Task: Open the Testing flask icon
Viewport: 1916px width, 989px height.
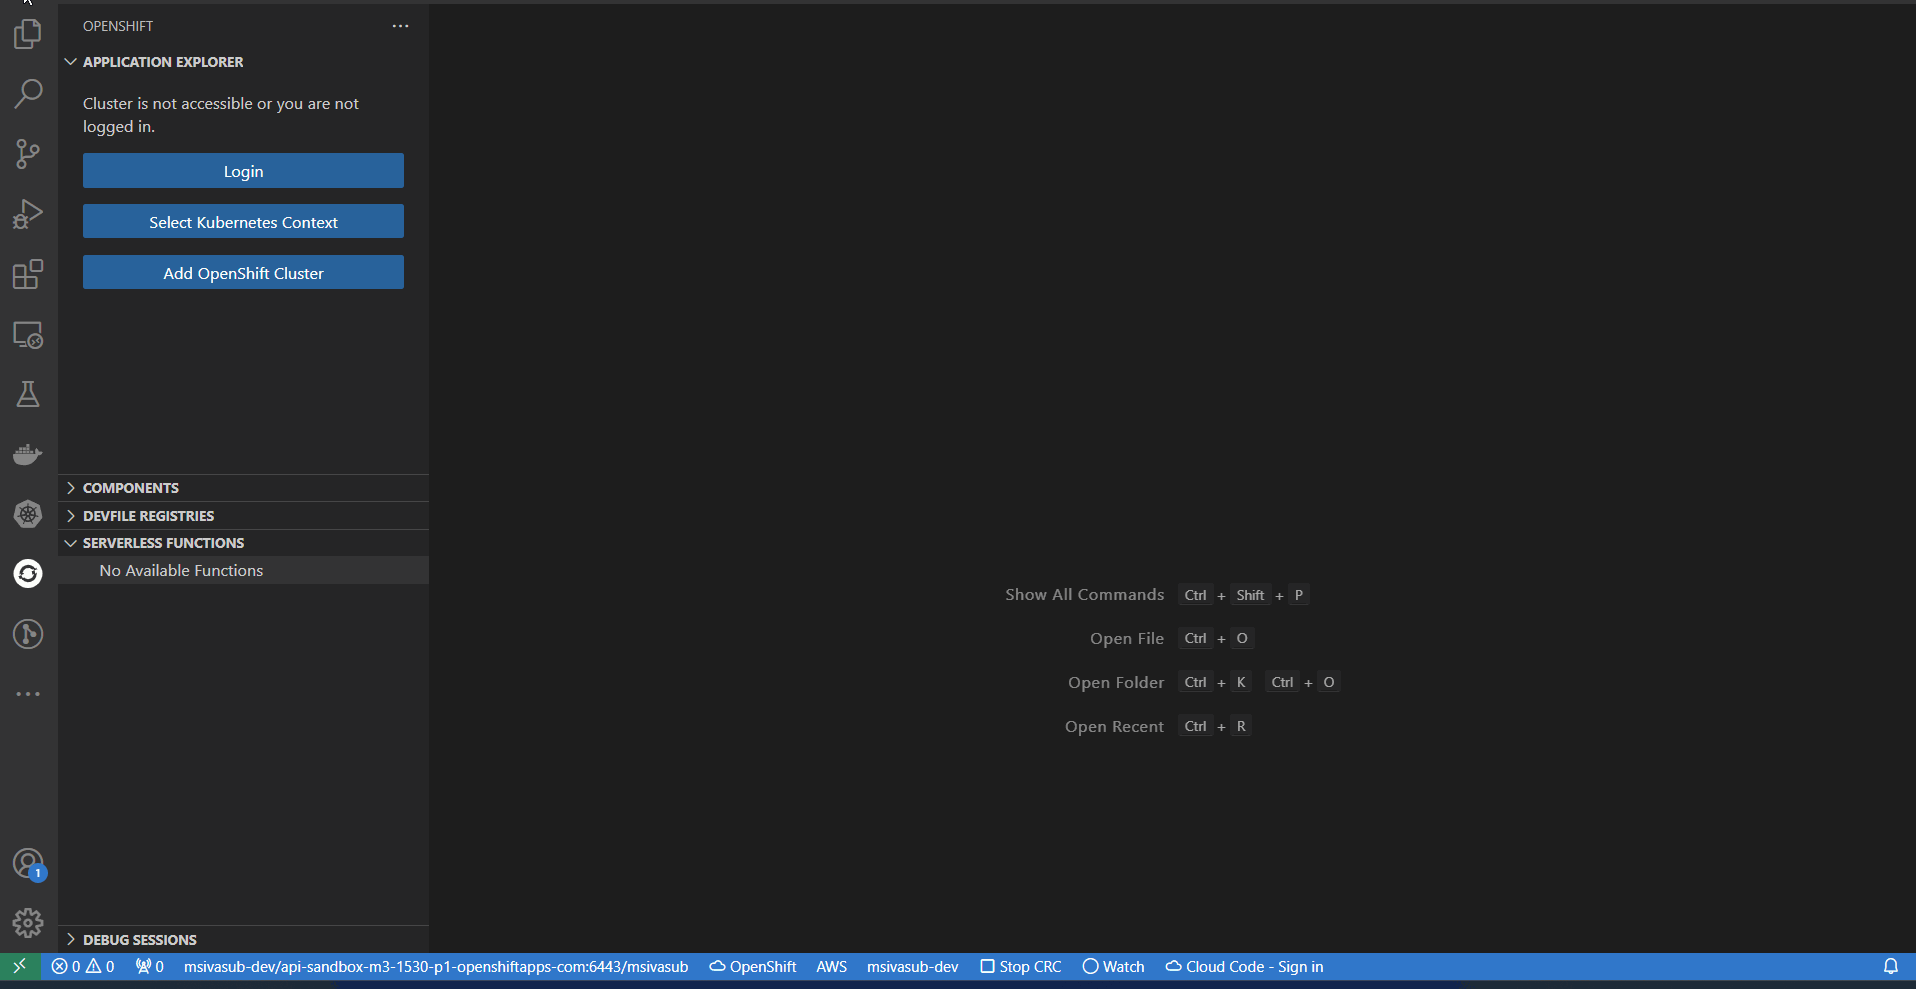Action: tap(28, 394)
